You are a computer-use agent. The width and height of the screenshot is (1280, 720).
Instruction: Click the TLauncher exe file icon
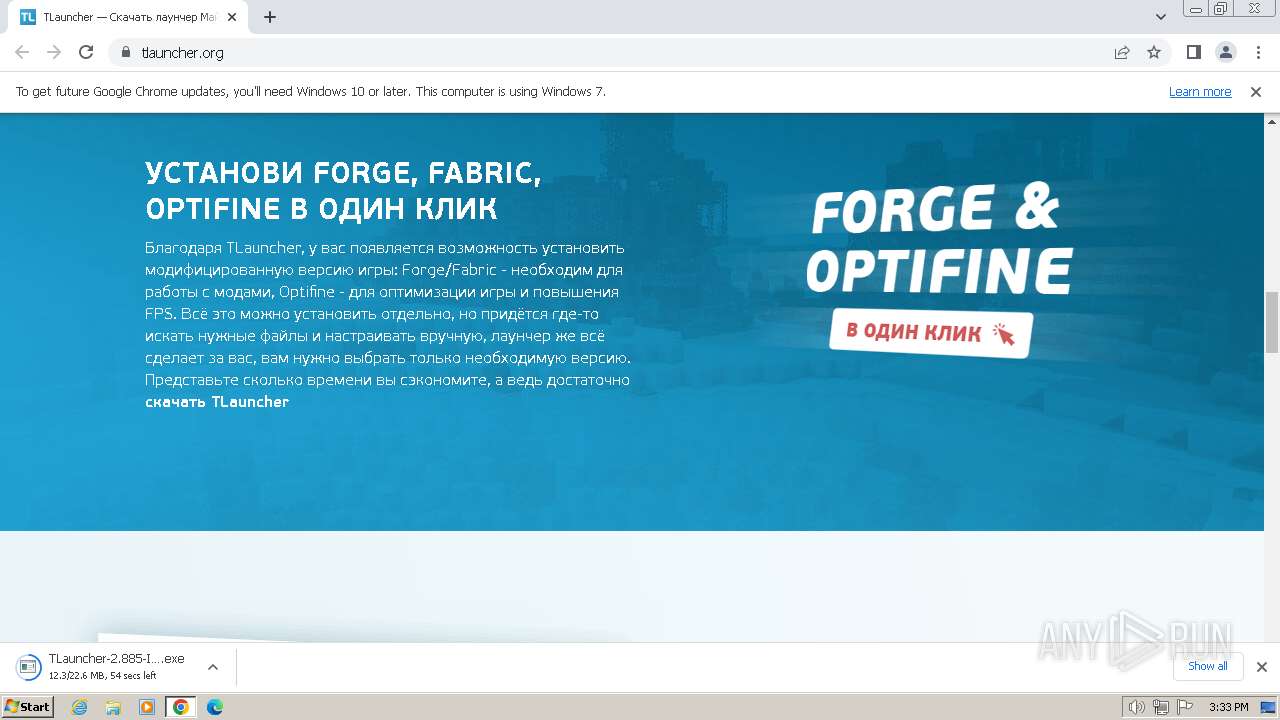pos(27,667)
